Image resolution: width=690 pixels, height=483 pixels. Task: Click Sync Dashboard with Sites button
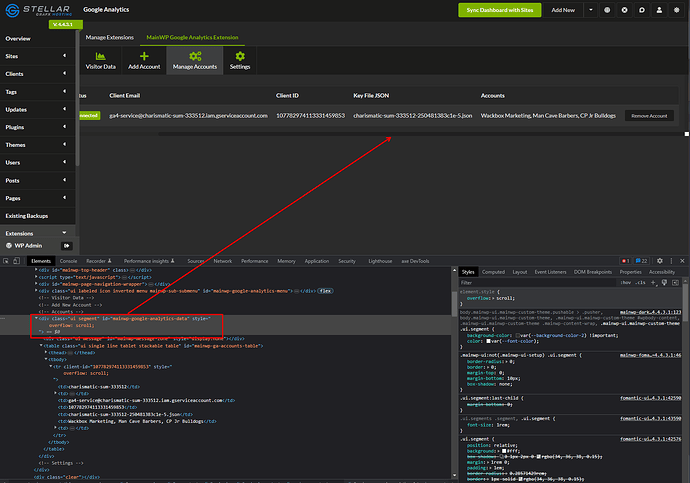pyautogui.click(x=499, y=10)
